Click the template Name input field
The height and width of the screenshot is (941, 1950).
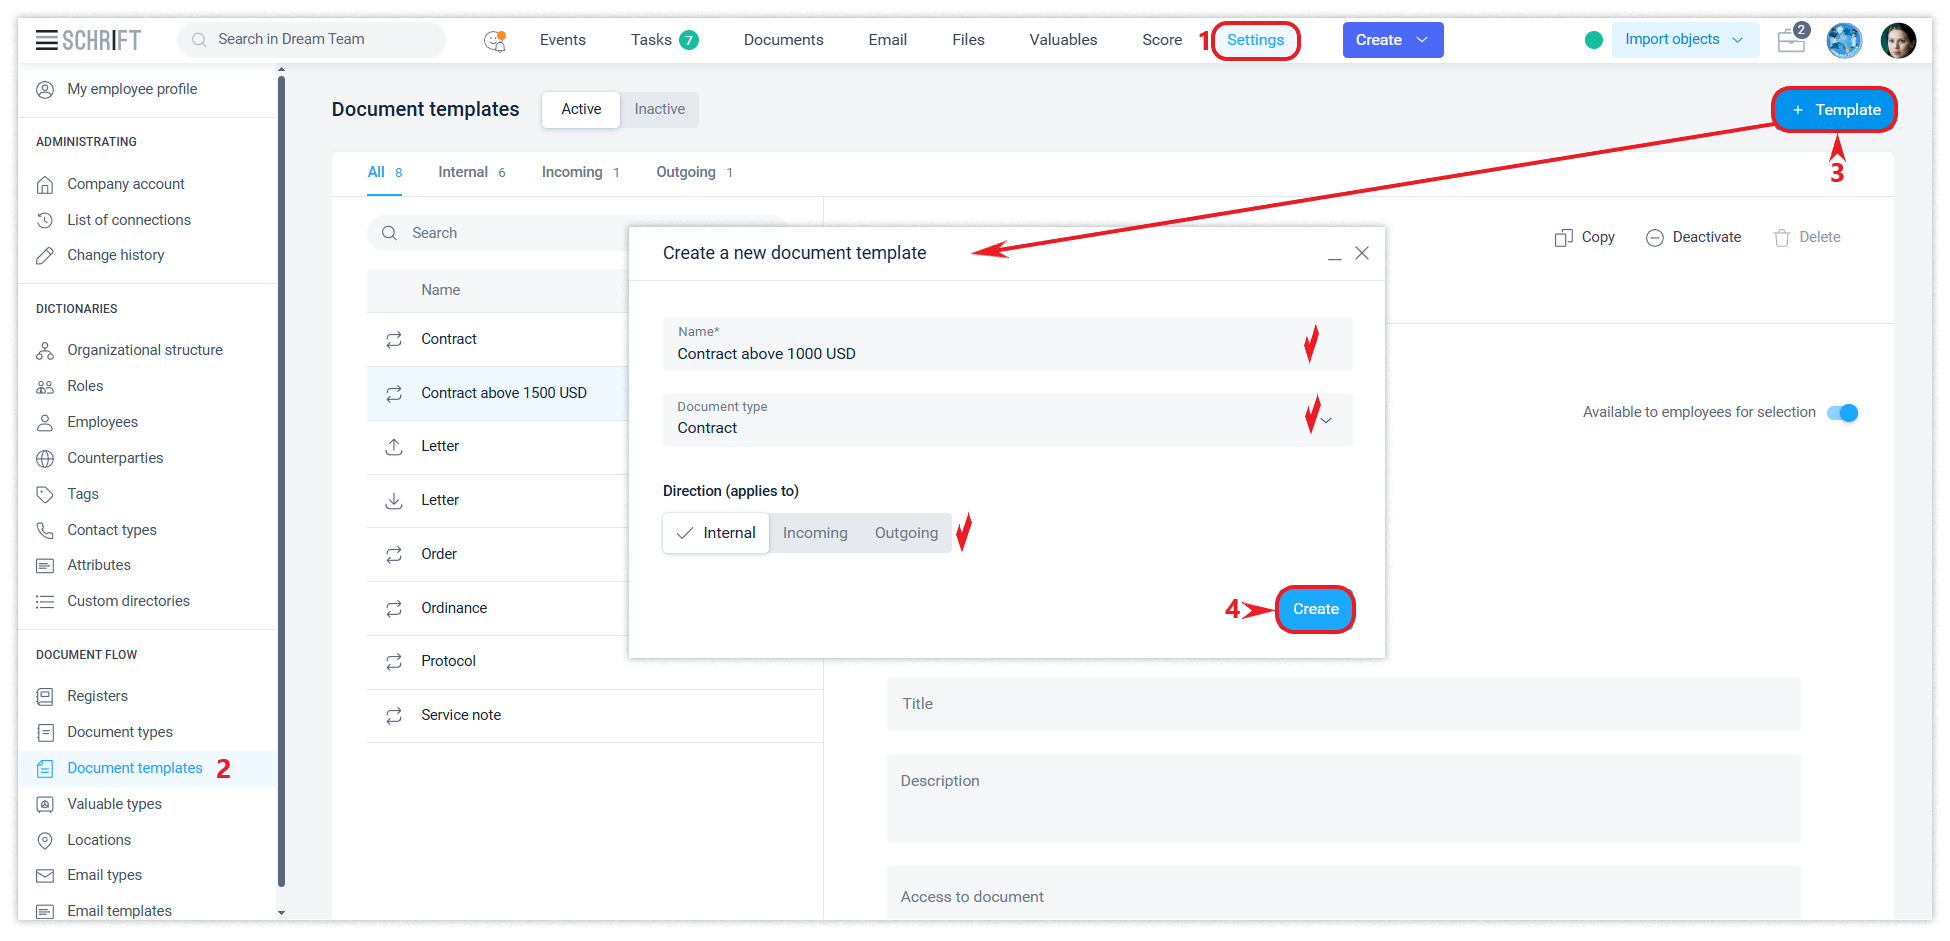click(980, 354)
